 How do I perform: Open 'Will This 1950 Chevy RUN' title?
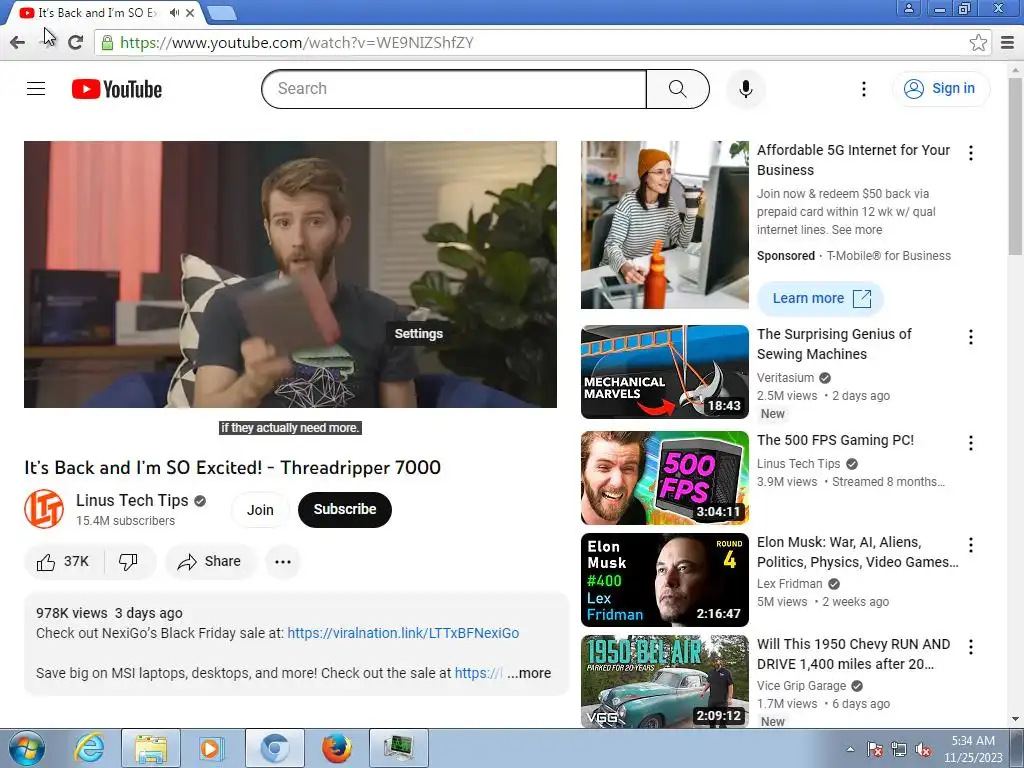854,654
